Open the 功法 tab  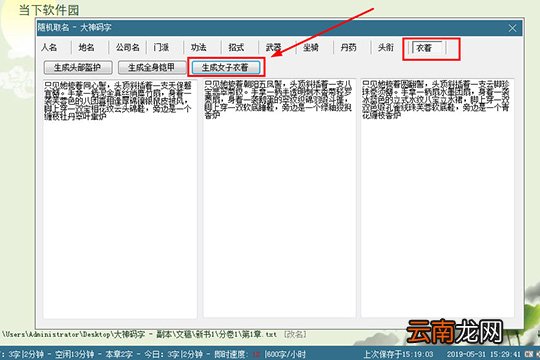click(x=199, y=47)
